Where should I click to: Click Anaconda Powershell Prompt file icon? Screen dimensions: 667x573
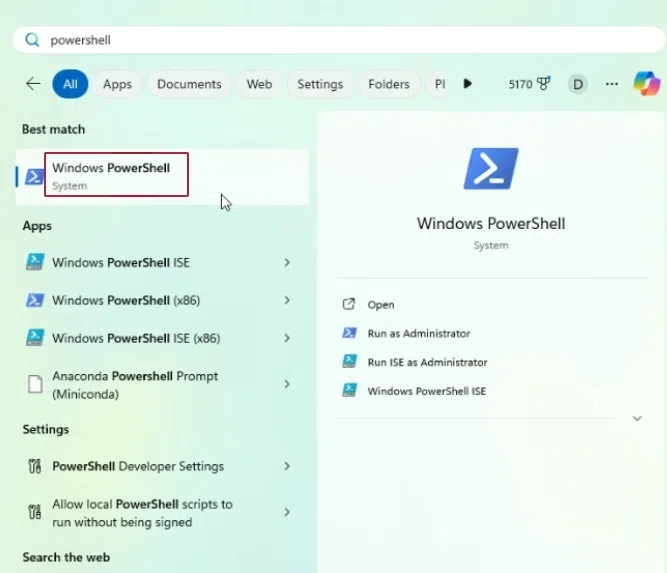pos(35,384)
